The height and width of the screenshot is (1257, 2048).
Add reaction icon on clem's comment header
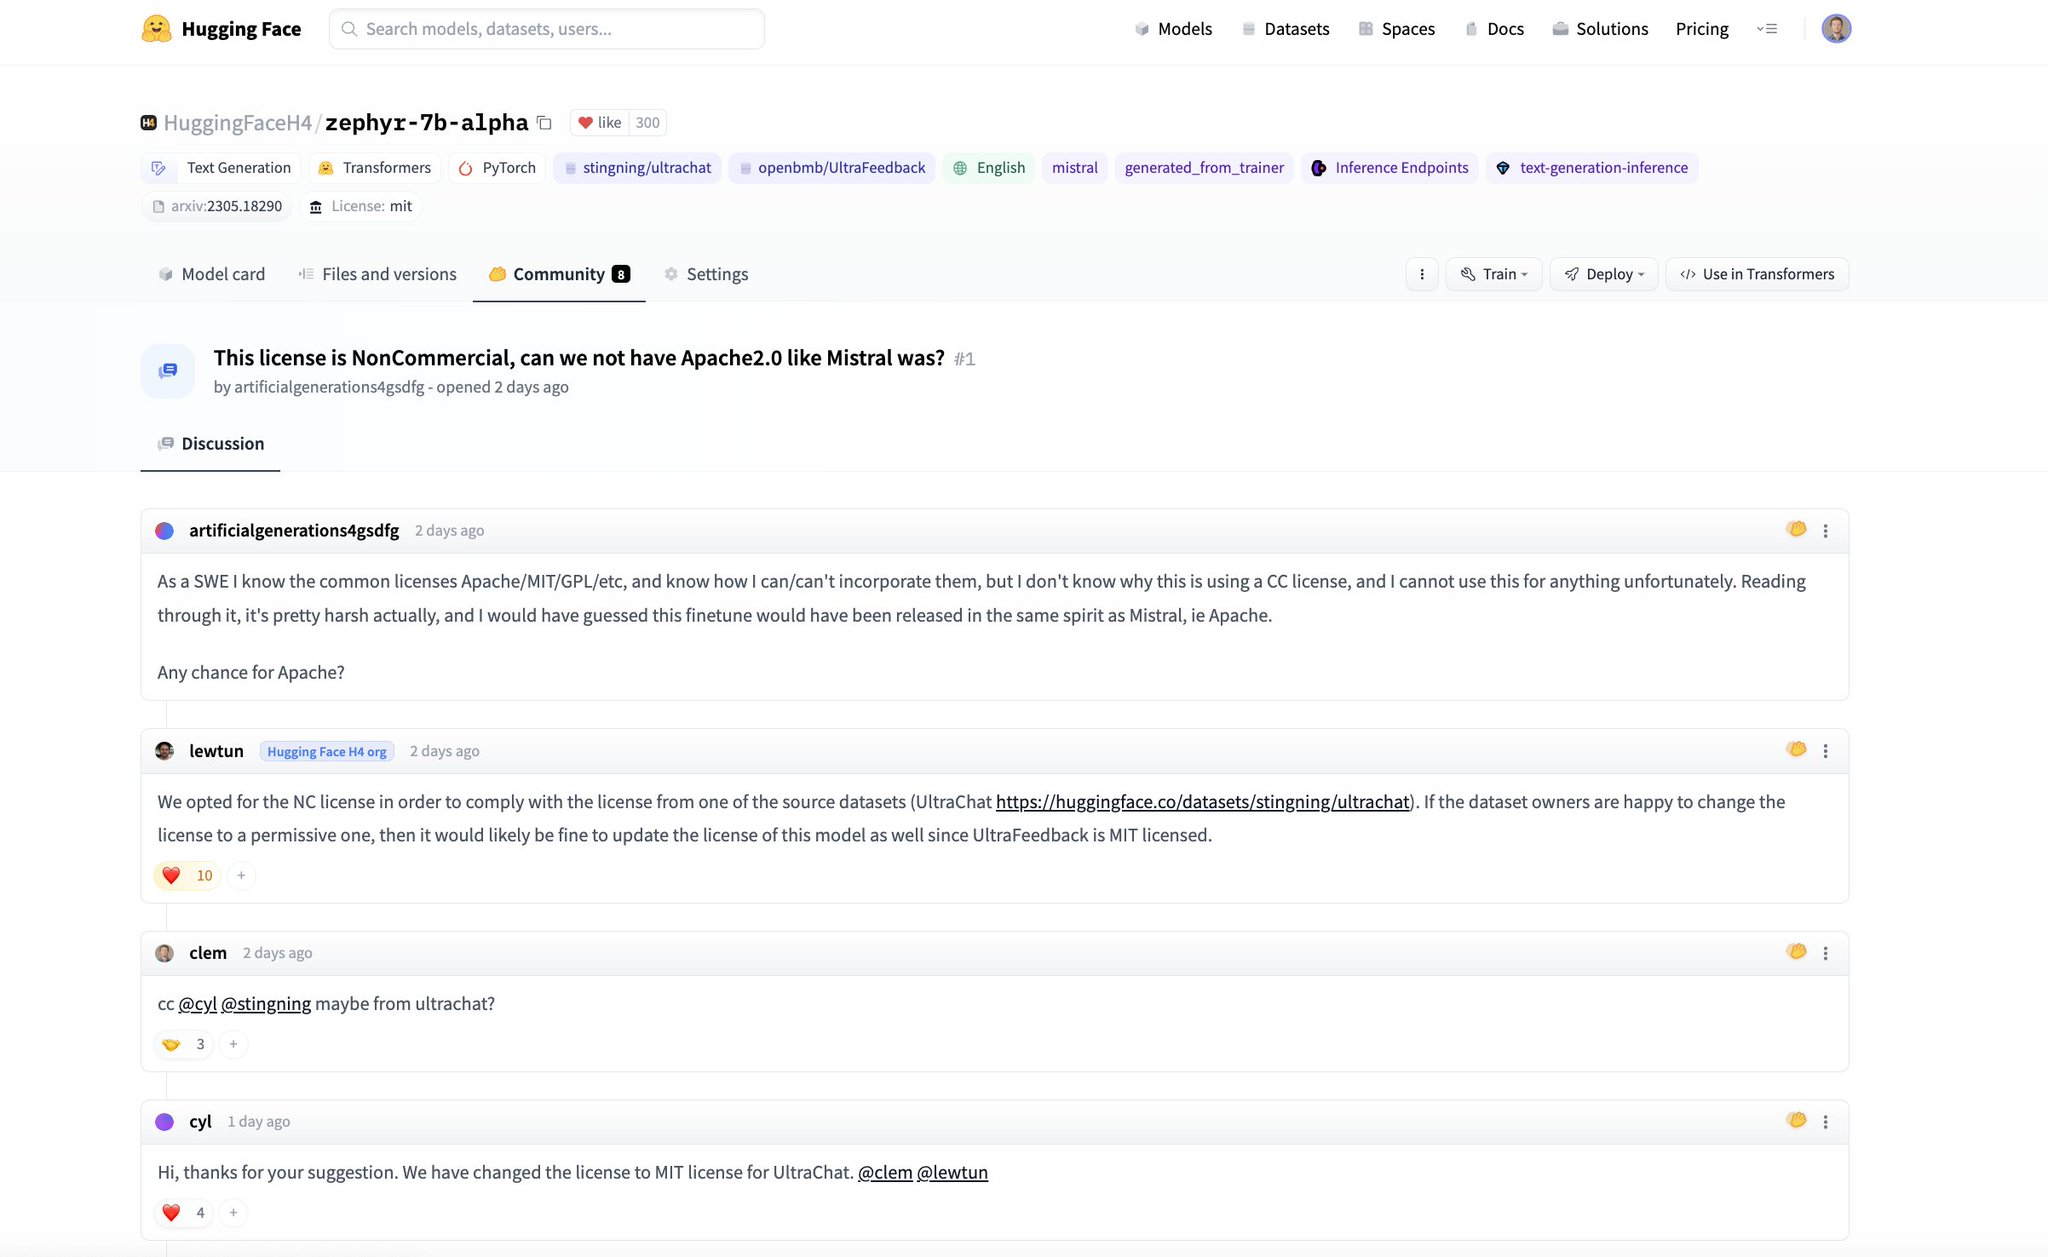[x=1796, y=952]
